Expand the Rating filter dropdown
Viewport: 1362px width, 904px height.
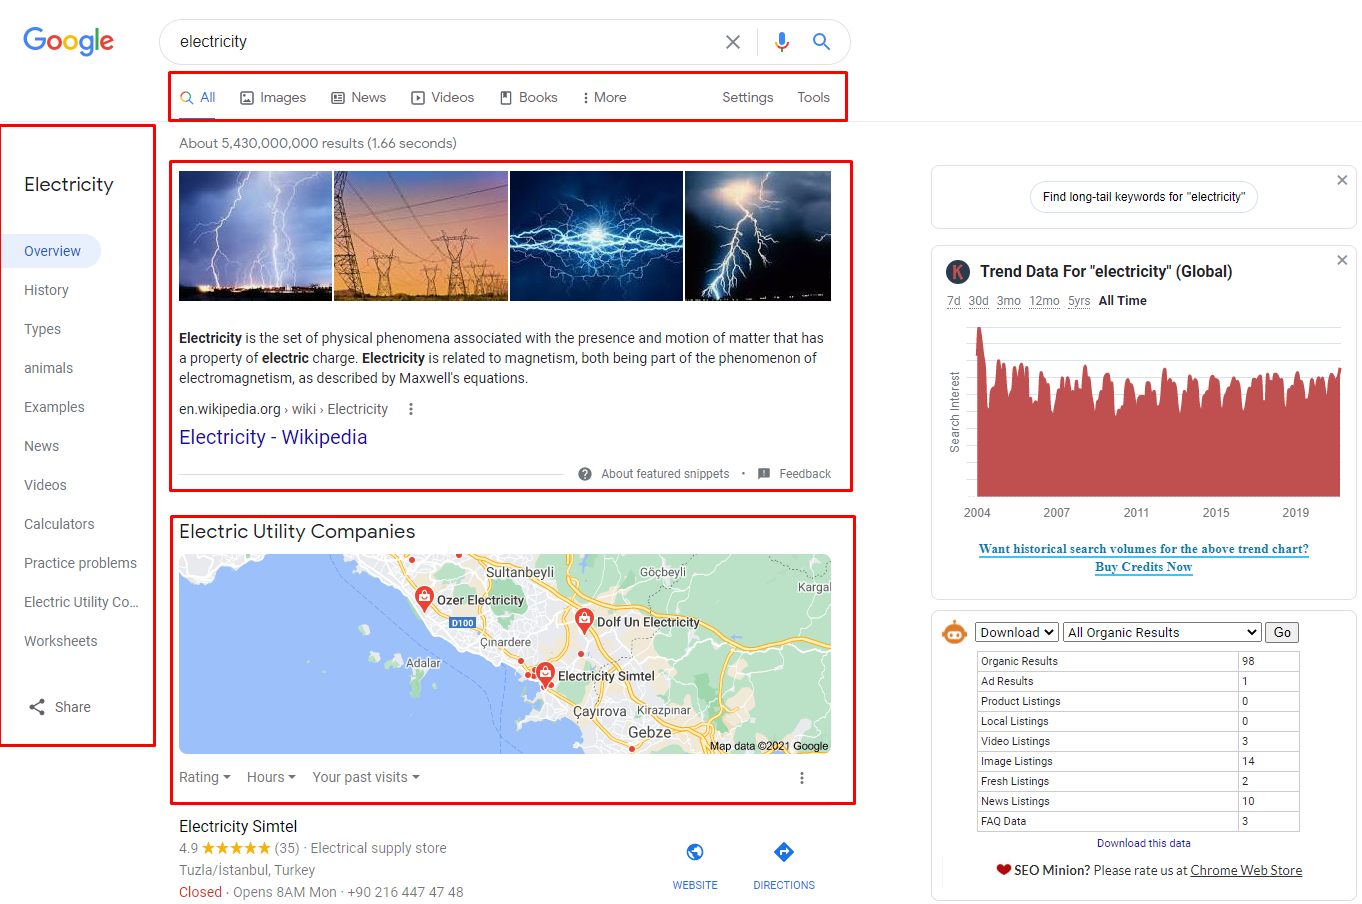pyautogui.click(x=205, y=777)
